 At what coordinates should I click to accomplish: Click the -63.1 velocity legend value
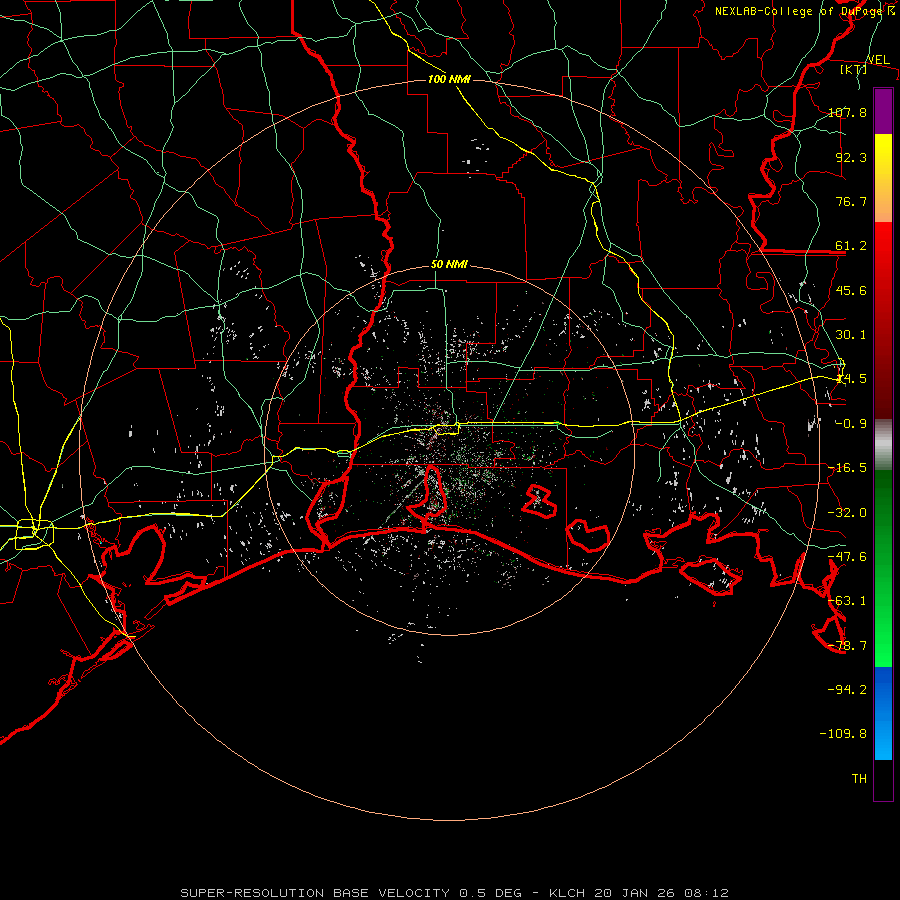pyautogui.click(x=847, y=601)
